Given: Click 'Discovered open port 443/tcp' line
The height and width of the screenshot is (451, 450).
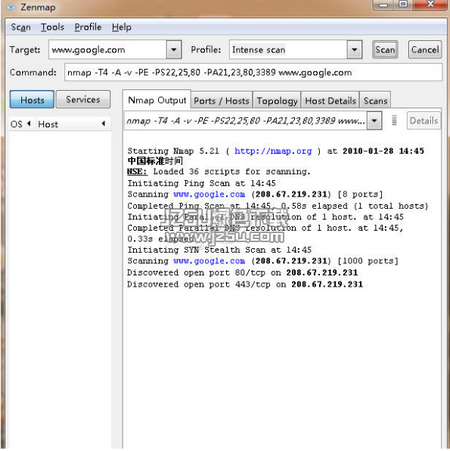Looking at the screenshot, I should pos(245,284).
